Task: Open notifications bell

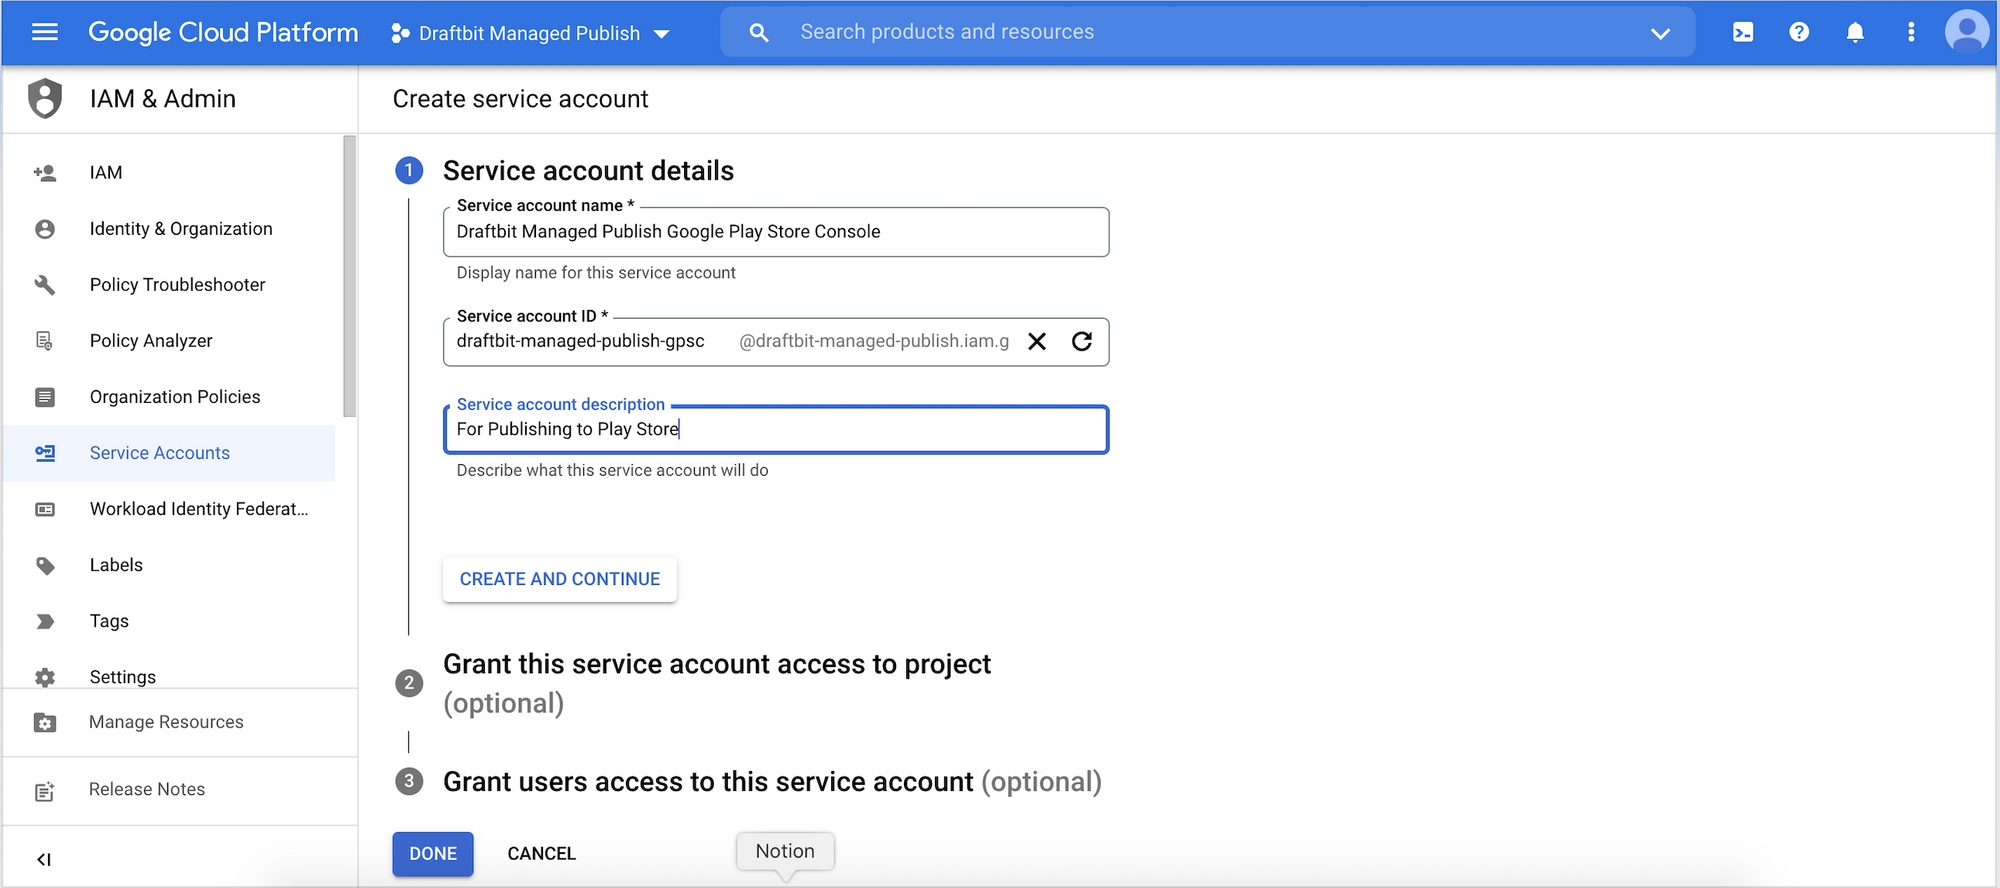Action: pyautogui.click(x=1855, y=32)
